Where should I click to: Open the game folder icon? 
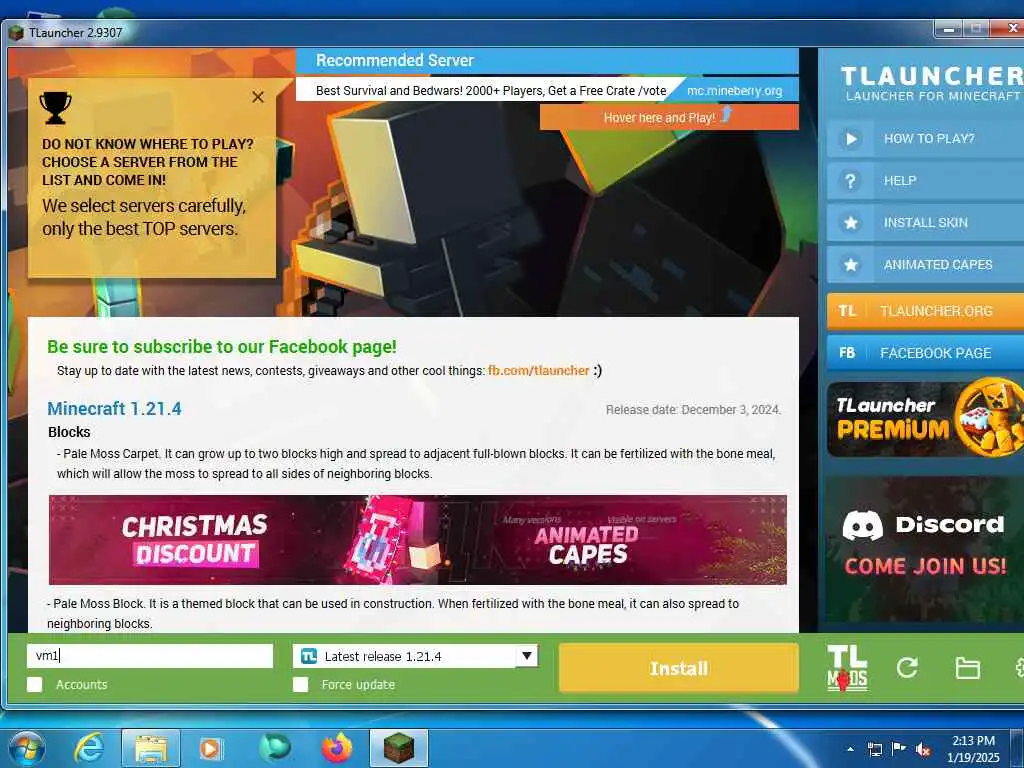pyautogui.click(x=967, y=668)
